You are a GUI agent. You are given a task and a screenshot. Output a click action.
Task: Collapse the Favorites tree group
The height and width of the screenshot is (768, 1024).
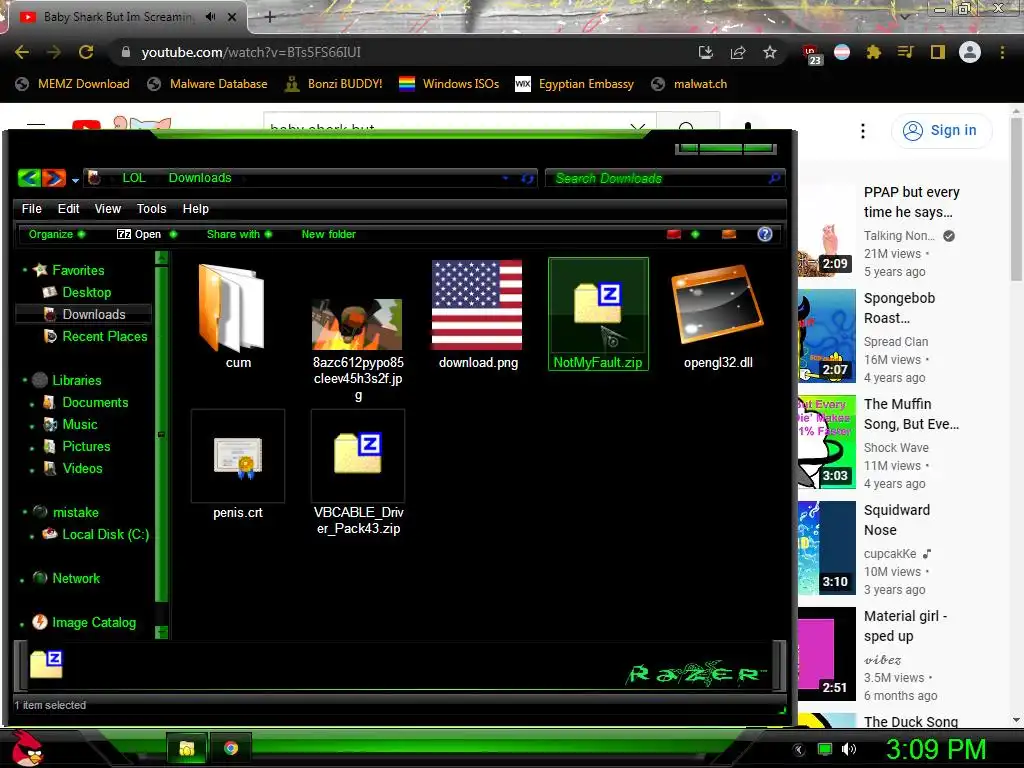(25, 270)
